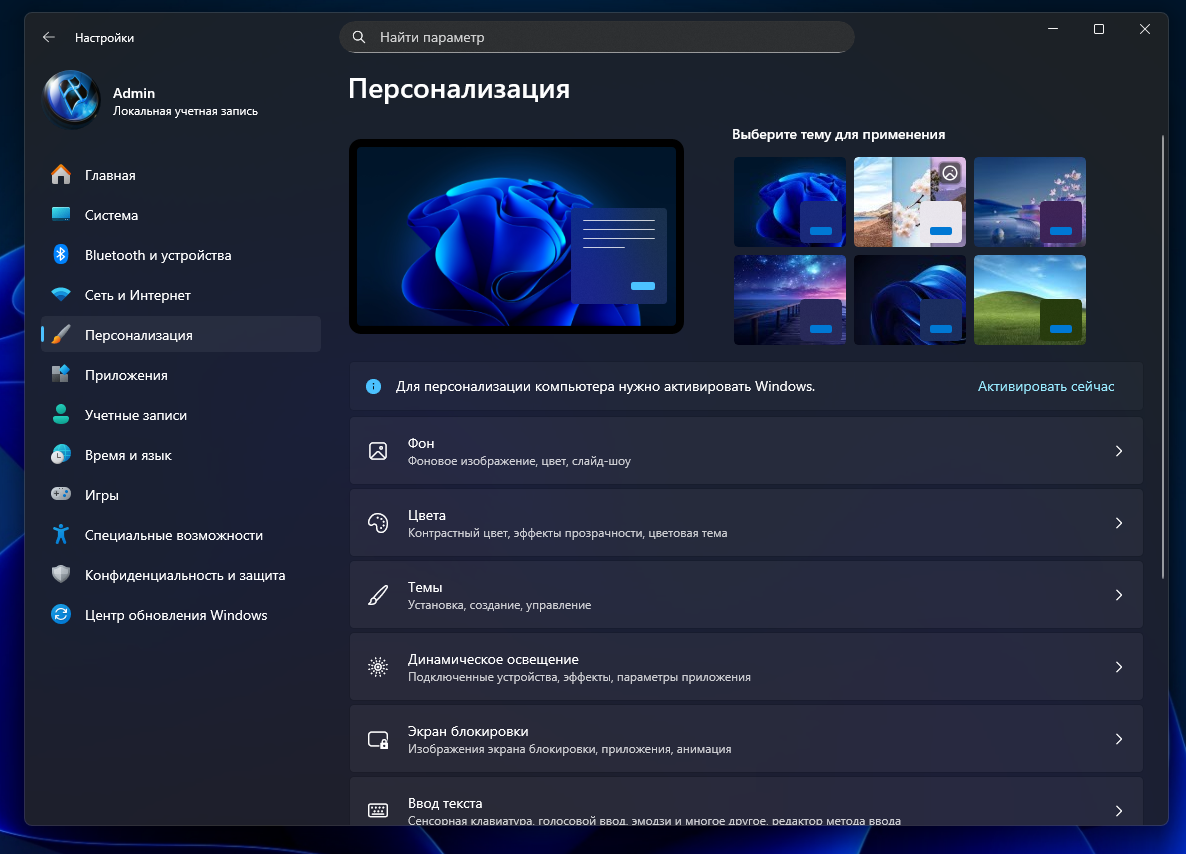The width and height of the screenshot is (1186, 854).
Task: Click the Выберите тему для применения heading
Action: pyautogui.click(x=839, y=134)
